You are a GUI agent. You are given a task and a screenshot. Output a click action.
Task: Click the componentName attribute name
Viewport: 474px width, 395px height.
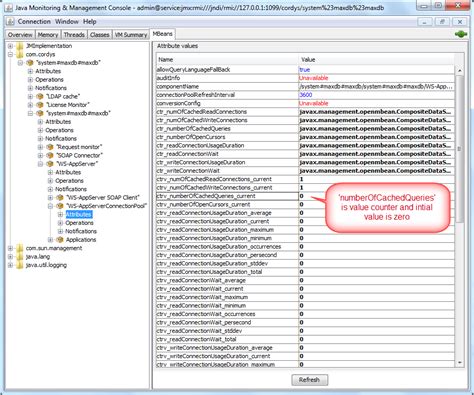178,86
